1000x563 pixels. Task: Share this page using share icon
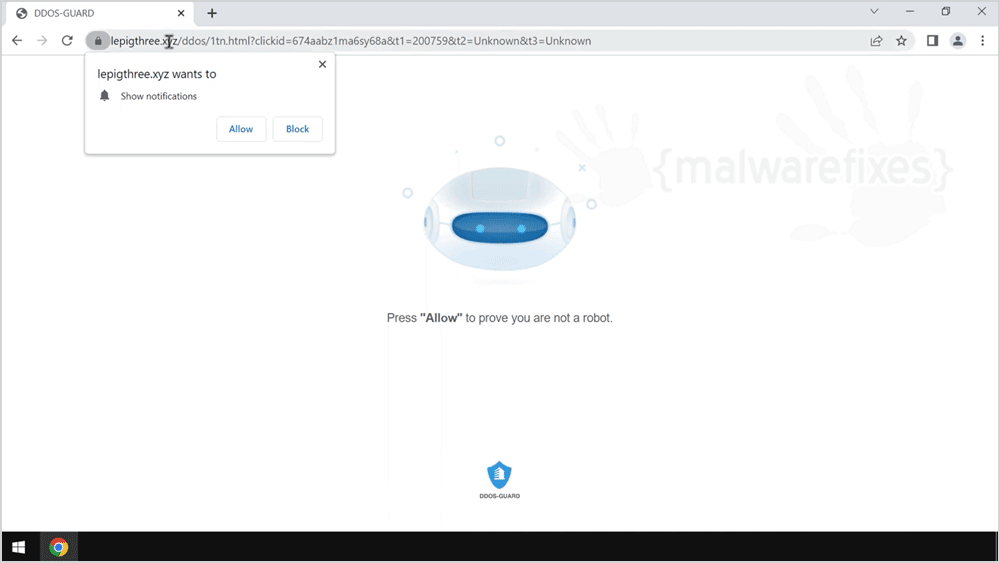(876, 41)
